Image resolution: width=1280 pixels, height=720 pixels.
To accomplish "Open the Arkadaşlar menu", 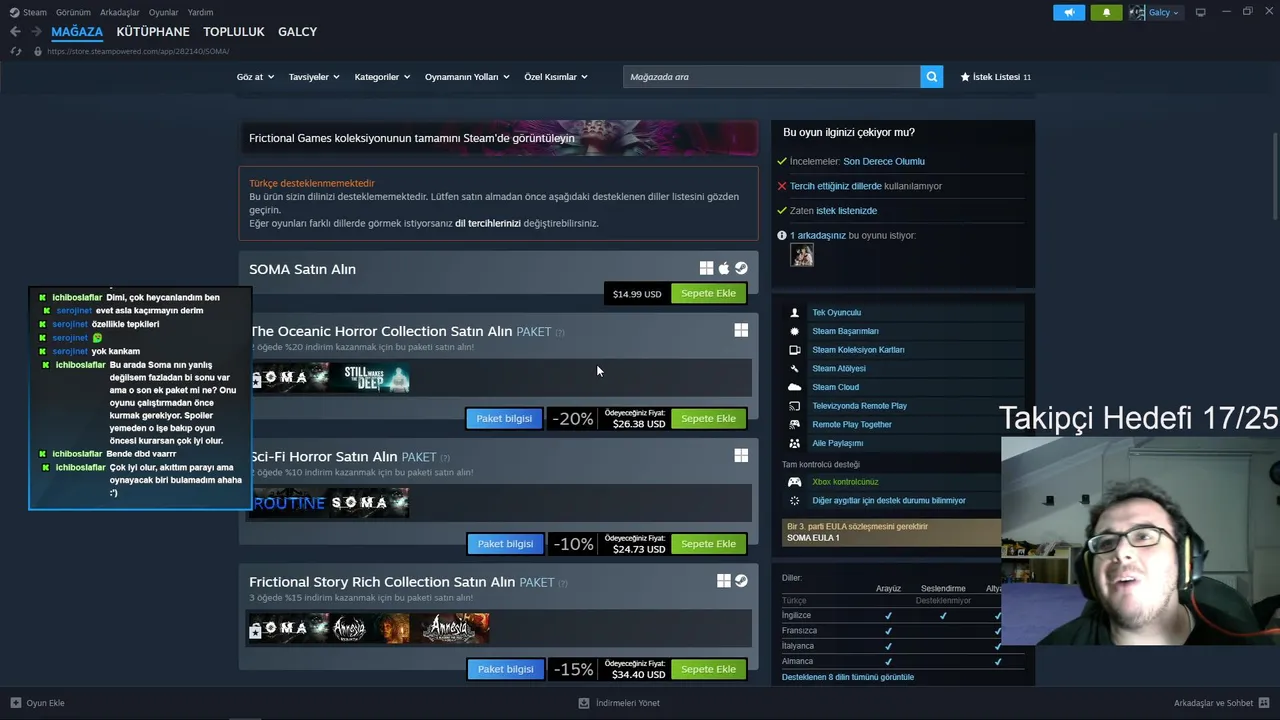I will tap(120, 13).
